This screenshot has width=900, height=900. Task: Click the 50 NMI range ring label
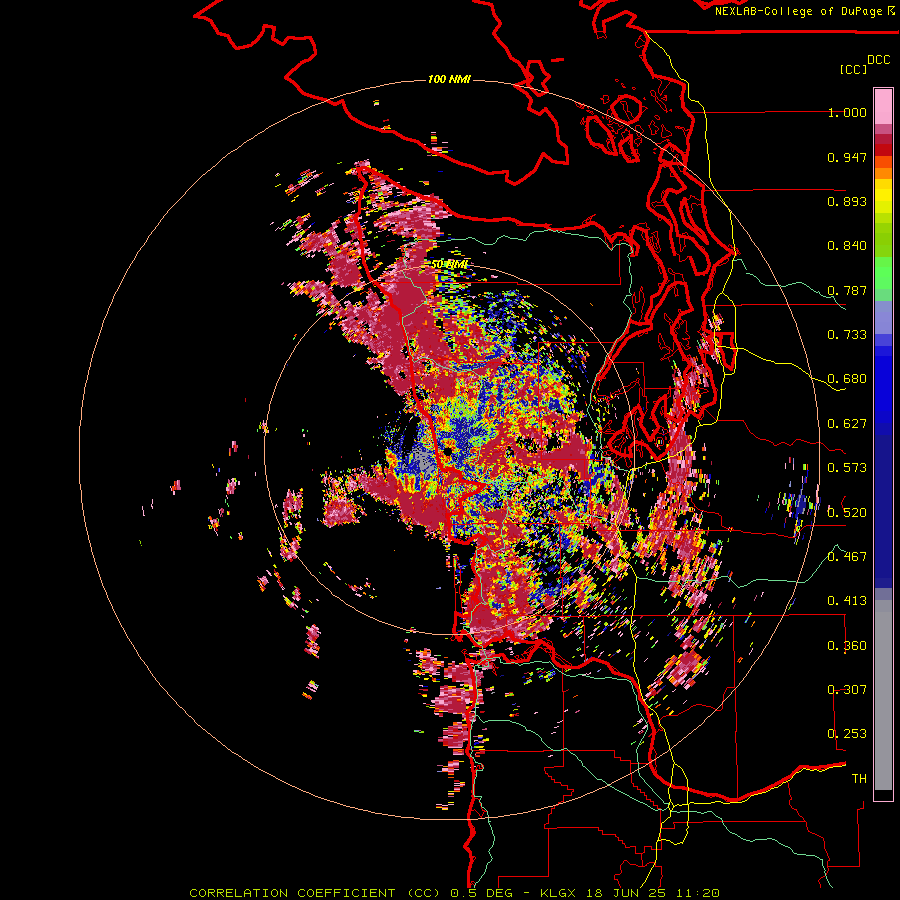pos(449,264)
